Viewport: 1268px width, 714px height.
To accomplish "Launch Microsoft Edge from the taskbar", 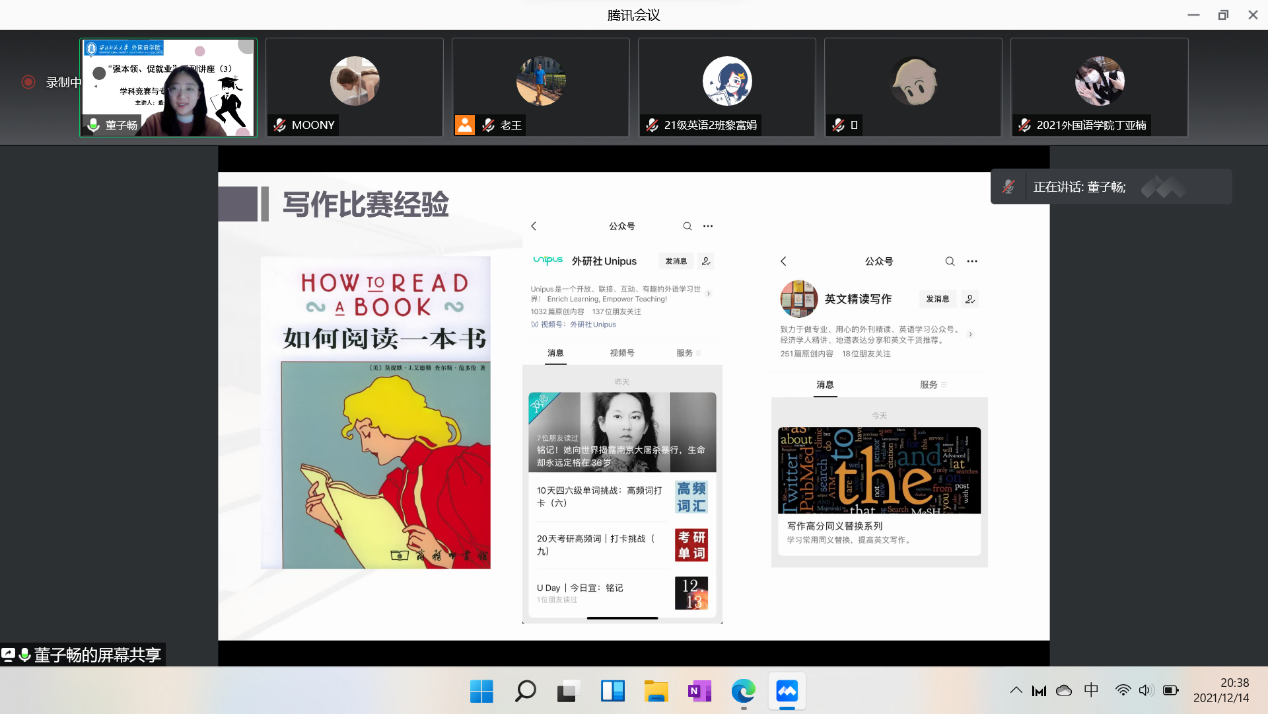I will pos(743,691).
